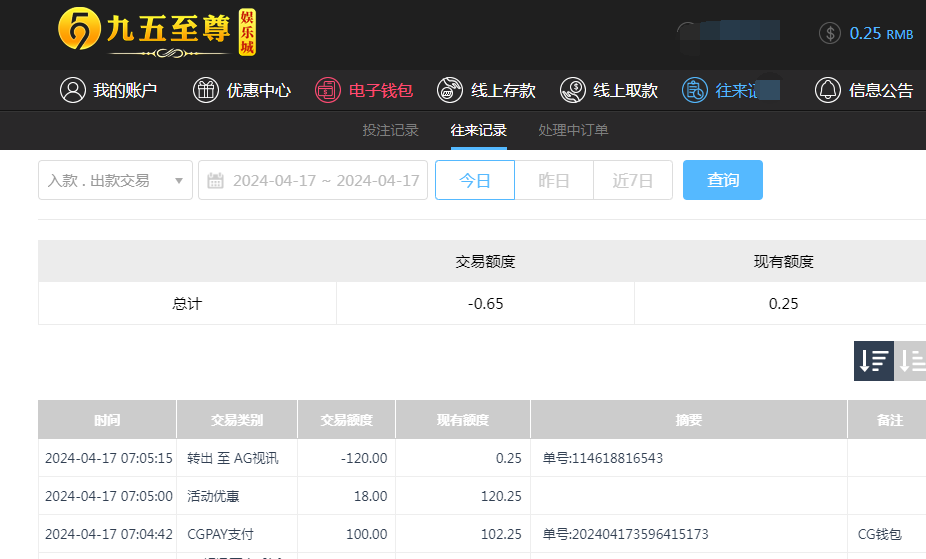Select the 电子钱包 wallet icon
The width and height of the screenshot is (926, 559).
[x=328, y=90]
